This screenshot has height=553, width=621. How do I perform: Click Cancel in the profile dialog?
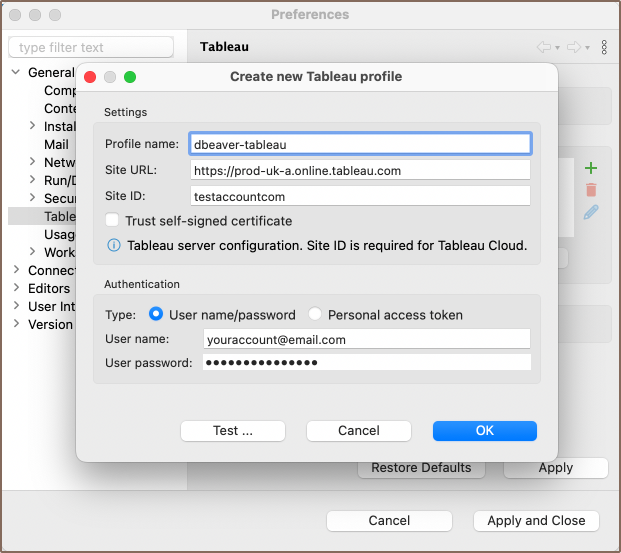tap(358, 430)
